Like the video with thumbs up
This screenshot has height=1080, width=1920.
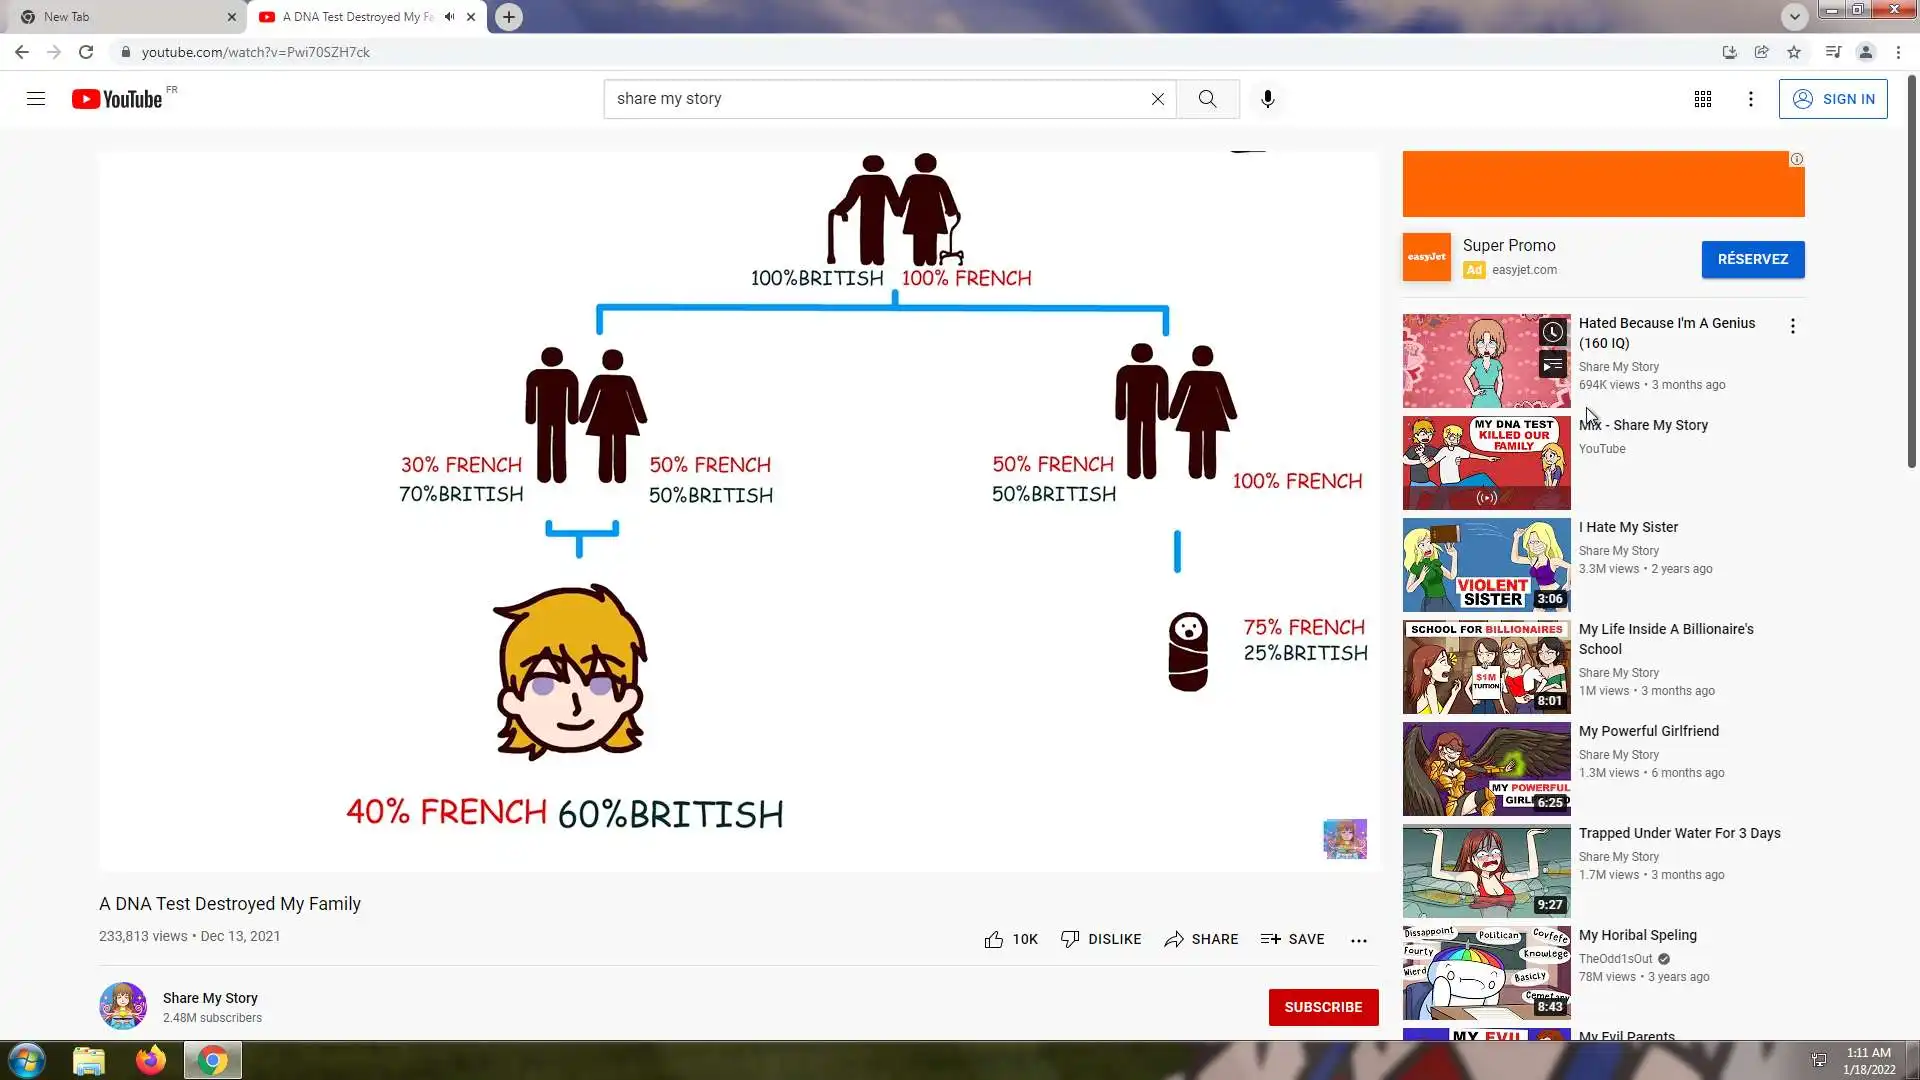[x=993, y=939]
